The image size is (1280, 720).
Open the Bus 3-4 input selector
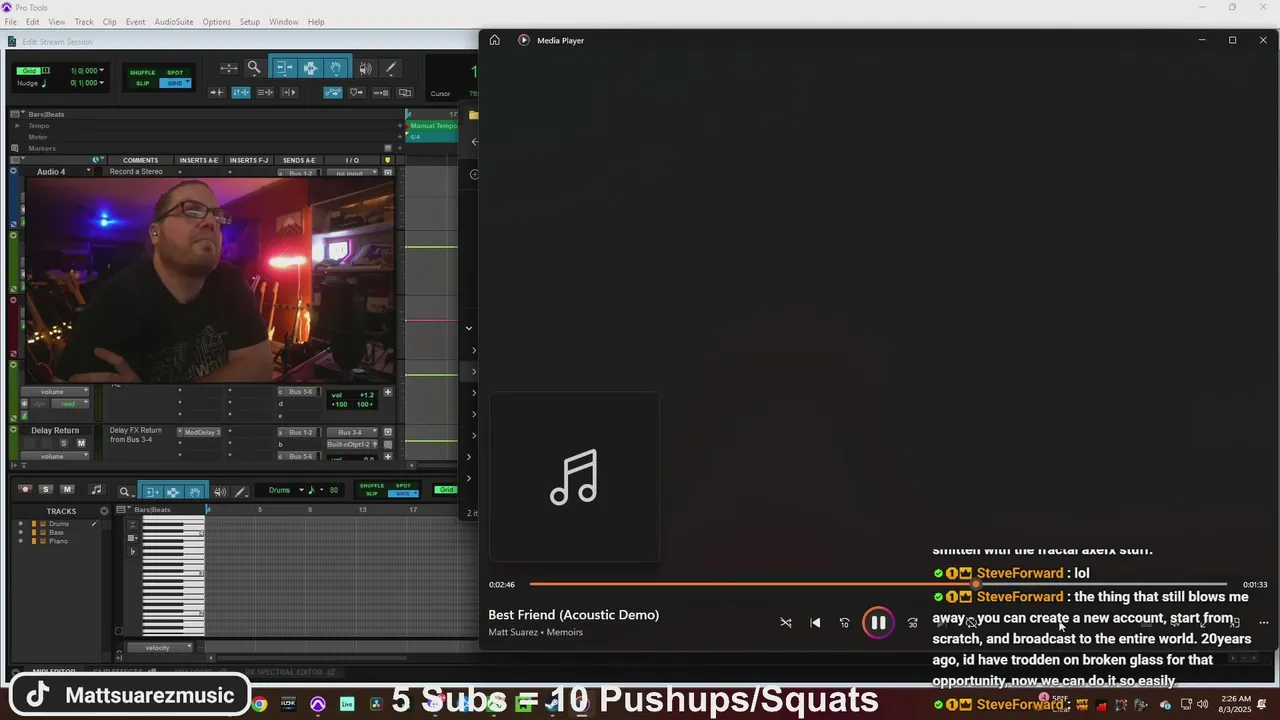point(350,432)
